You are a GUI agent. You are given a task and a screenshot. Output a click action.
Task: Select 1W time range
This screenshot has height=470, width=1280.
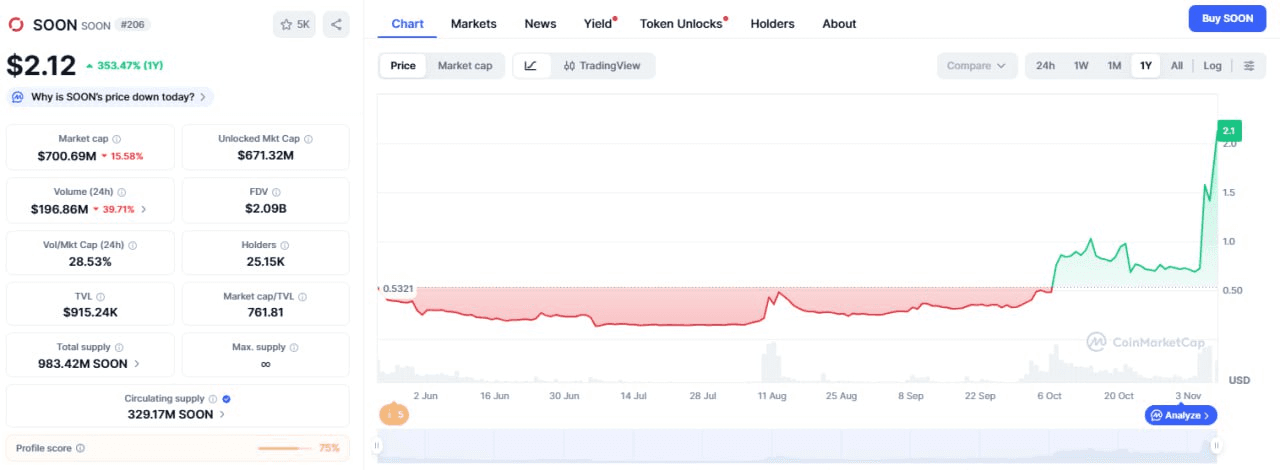pos(1081,66)
